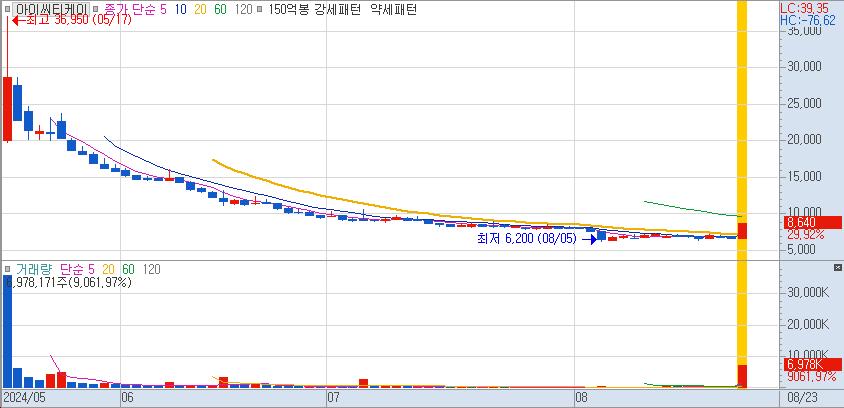844x408 pixels.
Task: Click the 9061,97% volume change label
Action: coord(812,376)
